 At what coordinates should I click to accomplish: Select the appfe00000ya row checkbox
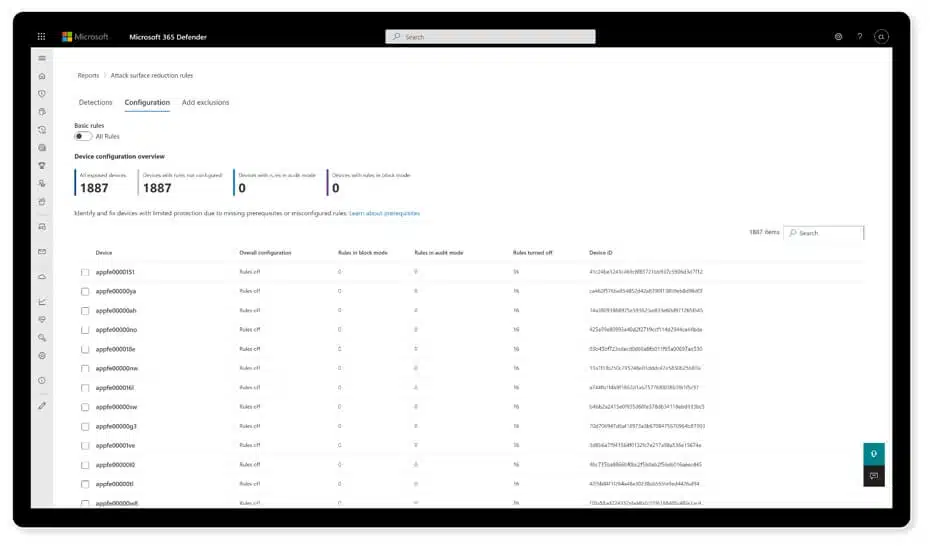pos(85,291)
